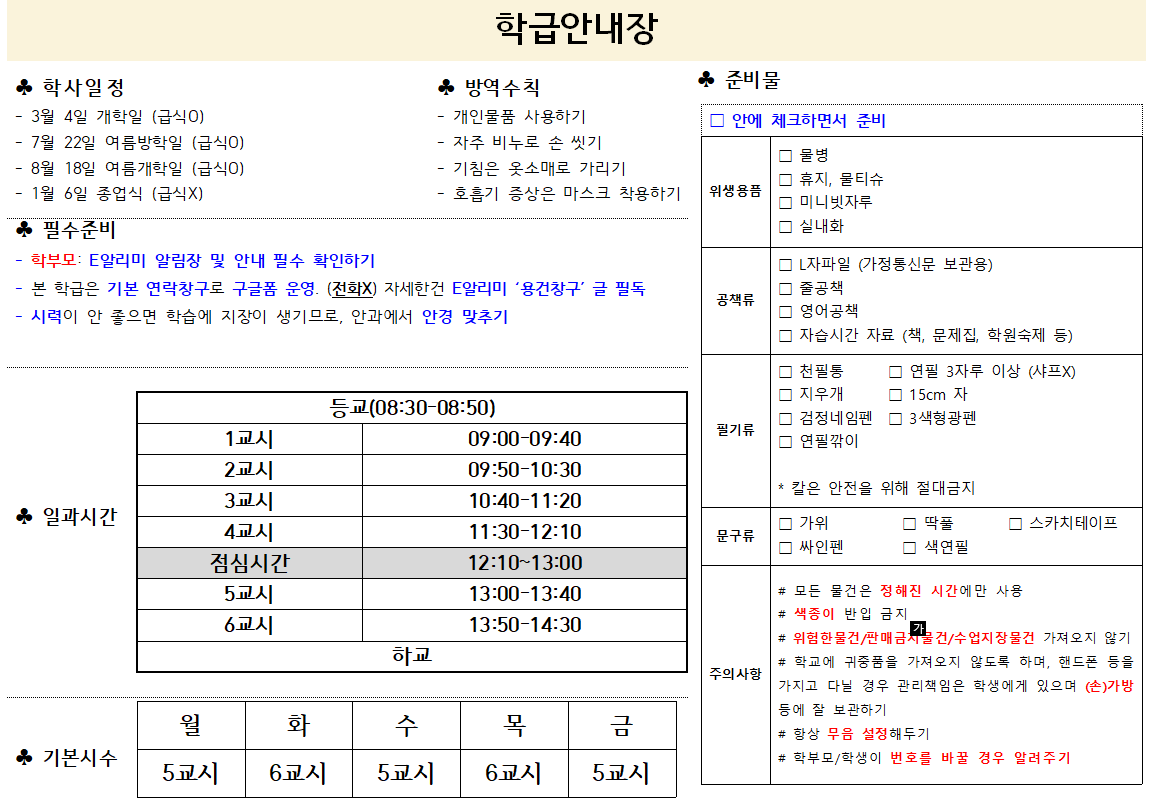Click the 학급안내장 title banner
This screenshot has height=805, width=1153.
pos(576,30)
